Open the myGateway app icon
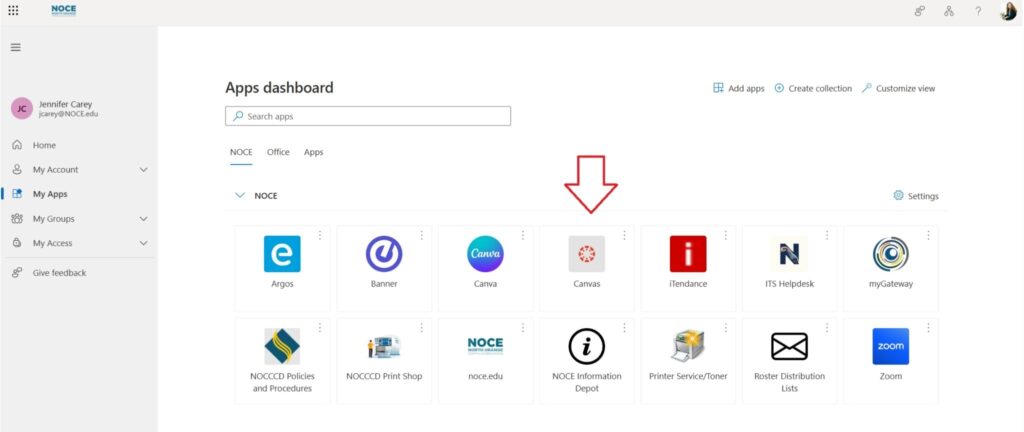This screenshot has height=432, width=1024. pos(891,254)
